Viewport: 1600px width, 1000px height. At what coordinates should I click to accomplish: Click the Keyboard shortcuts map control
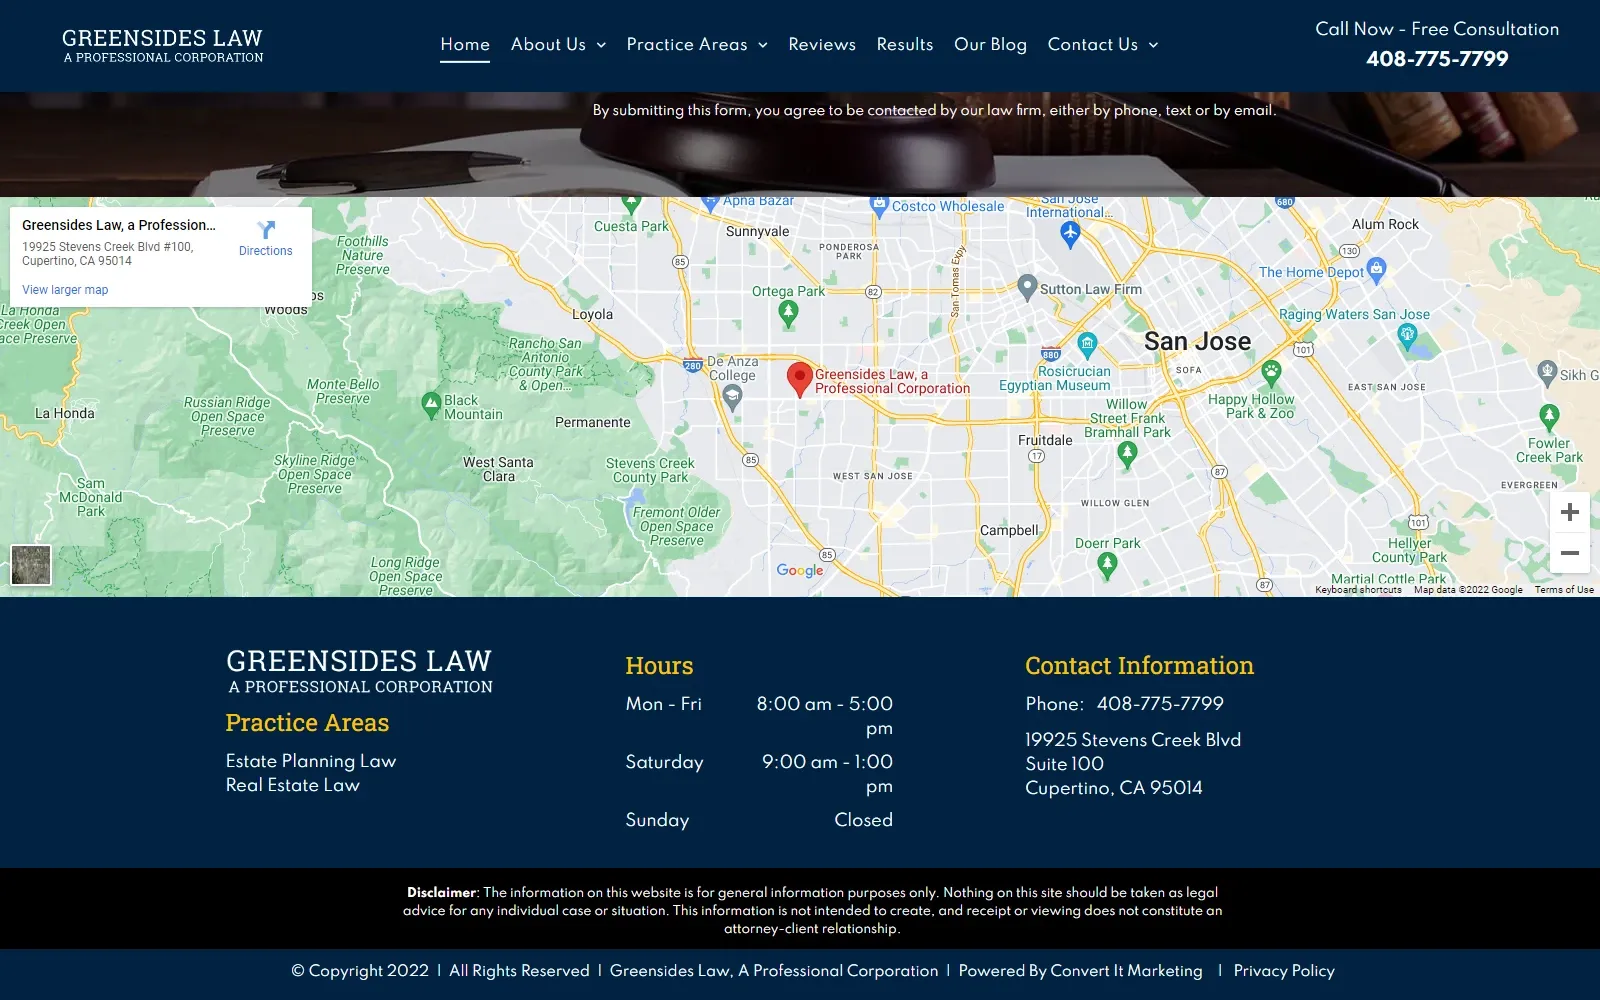[1358, 589]
